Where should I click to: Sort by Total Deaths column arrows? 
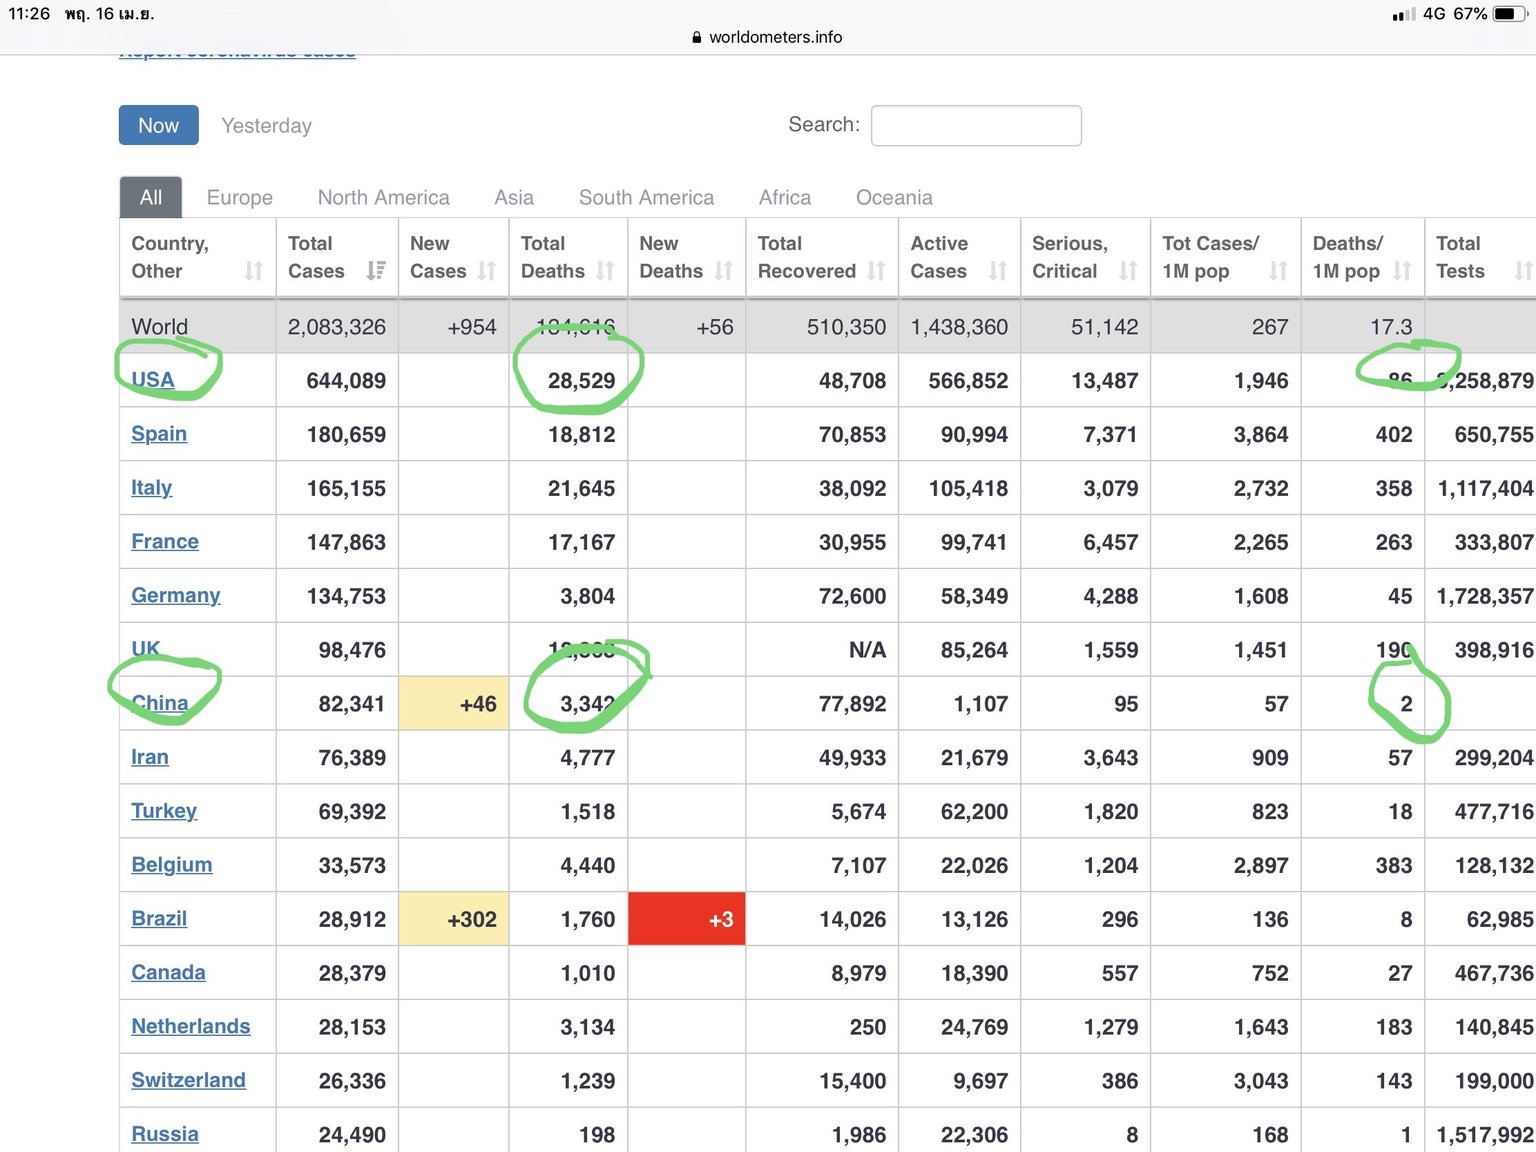(x=605, y=271)
